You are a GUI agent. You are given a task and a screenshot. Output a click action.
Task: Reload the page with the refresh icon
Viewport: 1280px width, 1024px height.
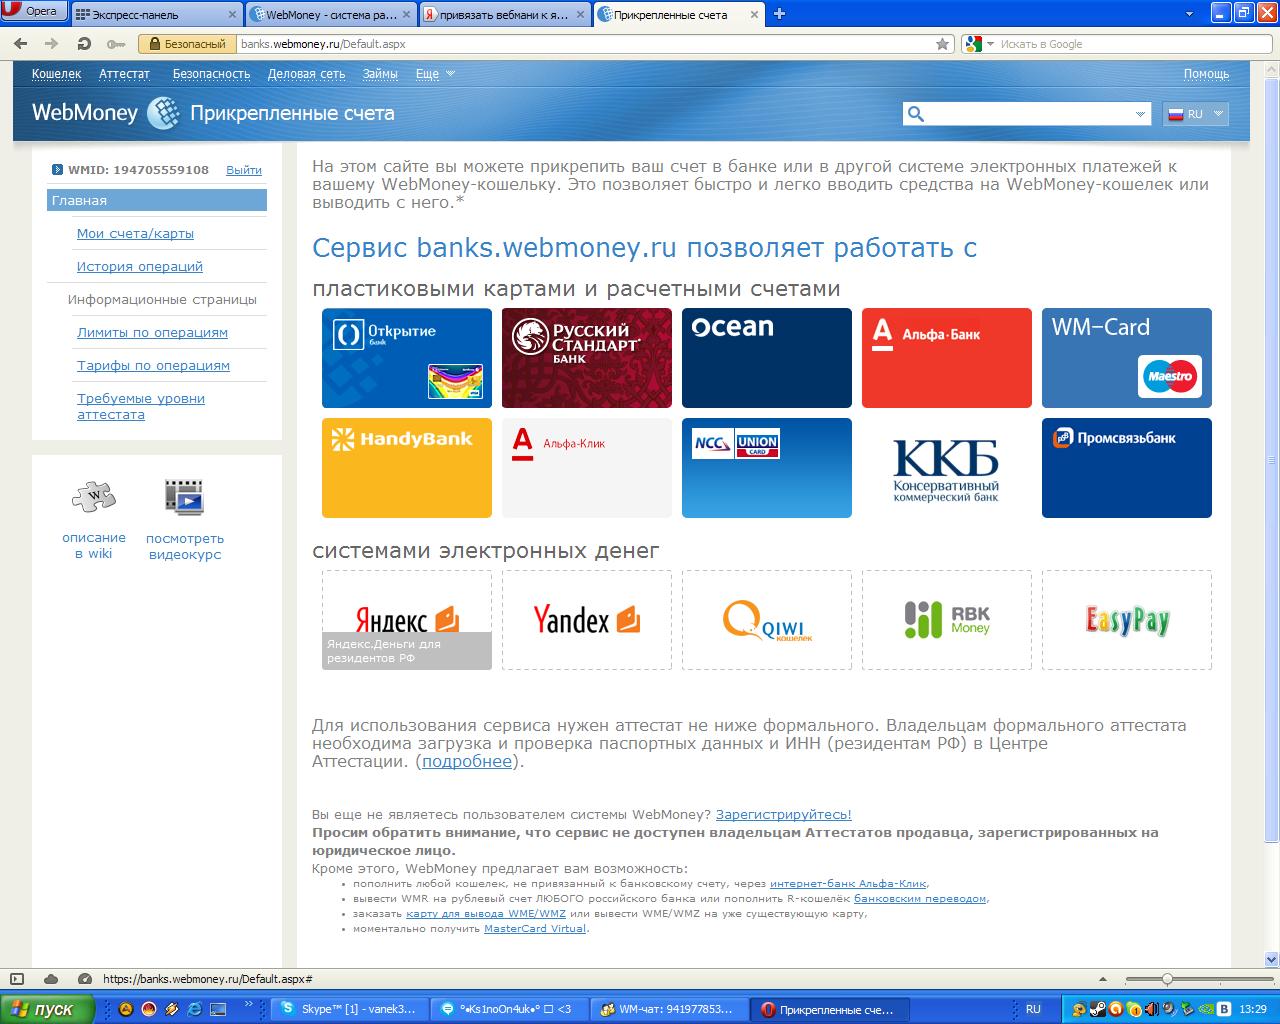tap(84, 44)
